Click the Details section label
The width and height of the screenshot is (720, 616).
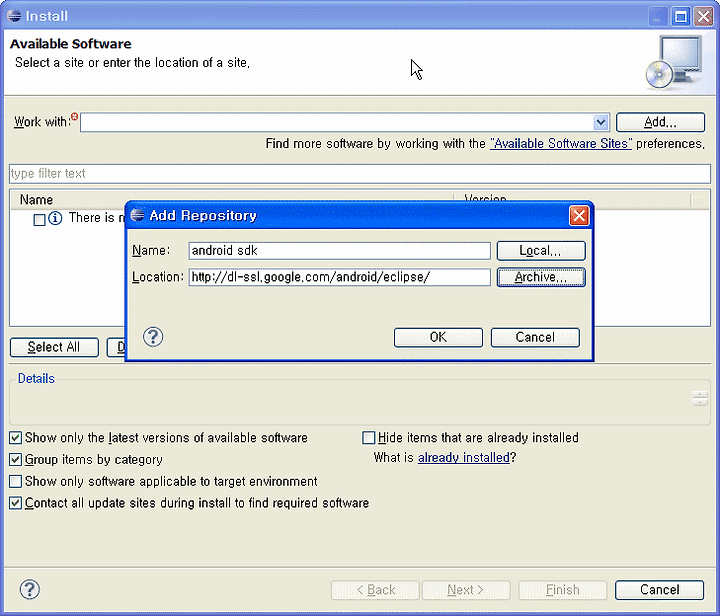pyautogui.click(x=36, y=379)
